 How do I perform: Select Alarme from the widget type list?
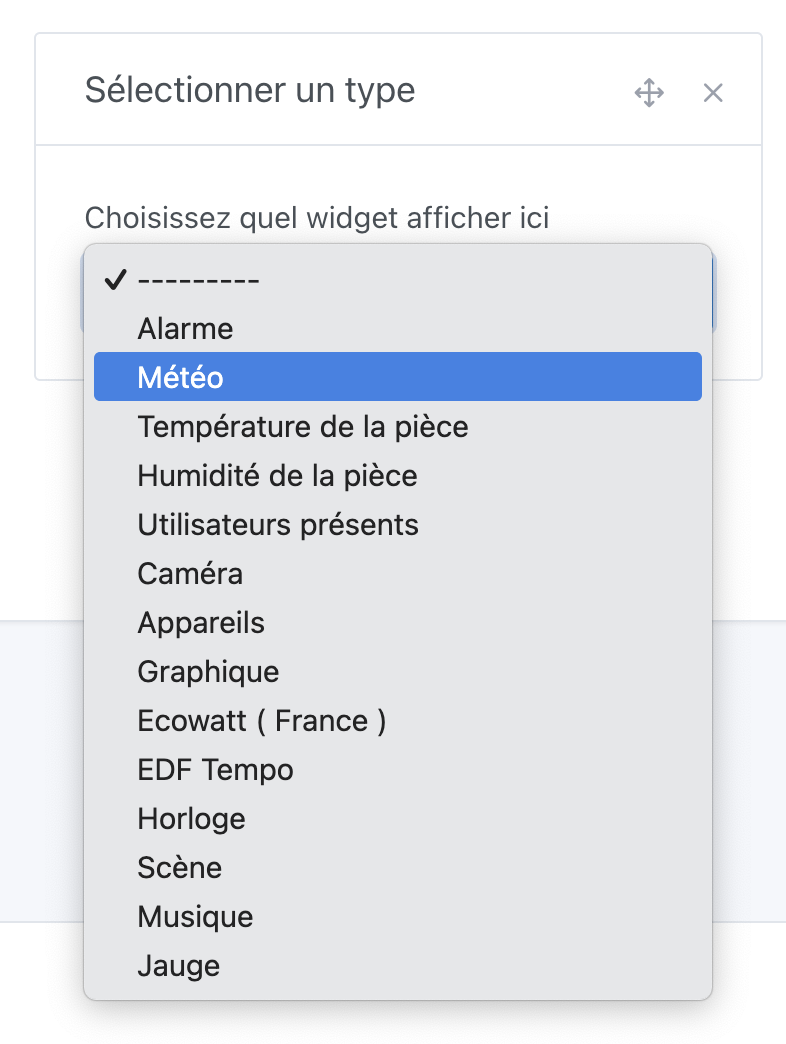coord(185,328)
